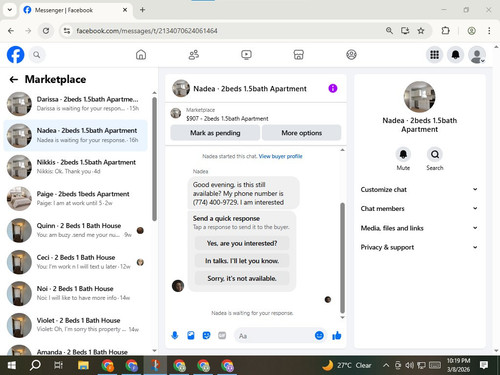Screen dimensions: 500x375
Task: Send quick reply 'In talks. I'll let you know.'
Action: [x=242, y=261]
